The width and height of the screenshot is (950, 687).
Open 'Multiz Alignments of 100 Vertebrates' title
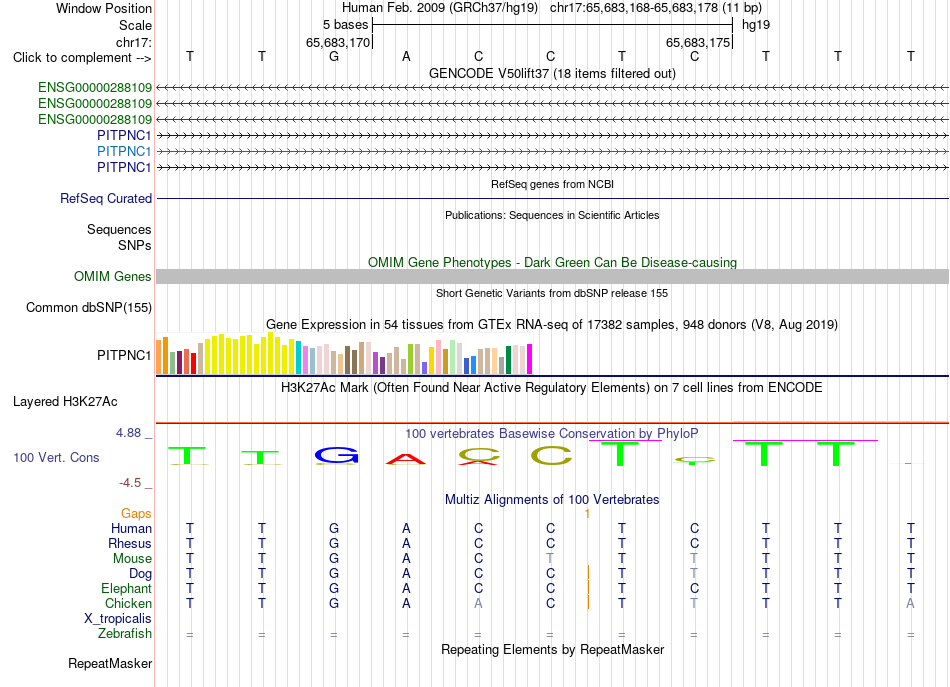coord(552,500)
